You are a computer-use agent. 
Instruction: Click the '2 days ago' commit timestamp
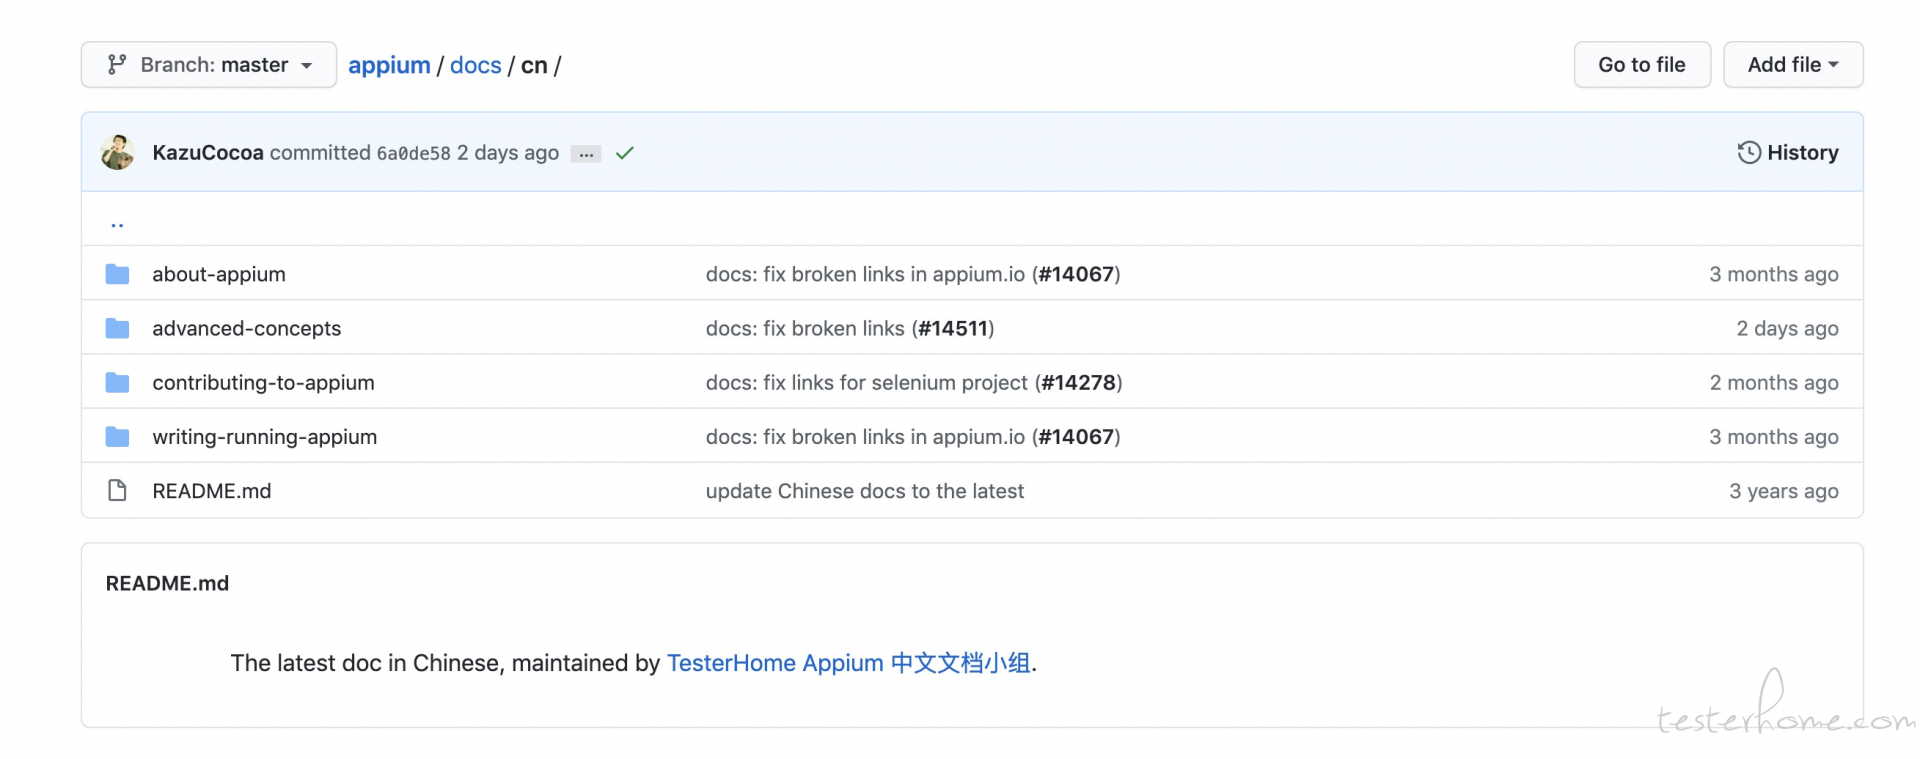[x=508, y=153]
